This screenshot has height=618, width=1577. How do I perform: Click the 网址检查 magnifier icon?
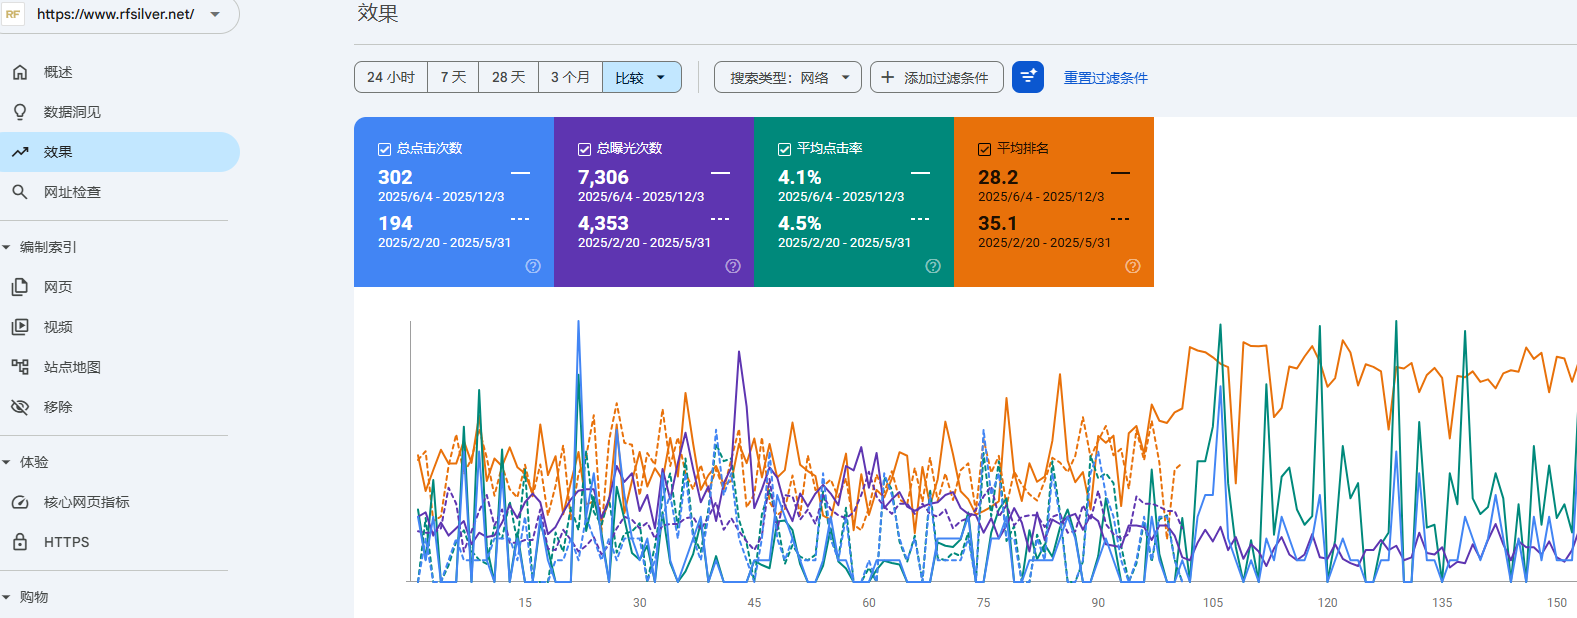point(20,192)
